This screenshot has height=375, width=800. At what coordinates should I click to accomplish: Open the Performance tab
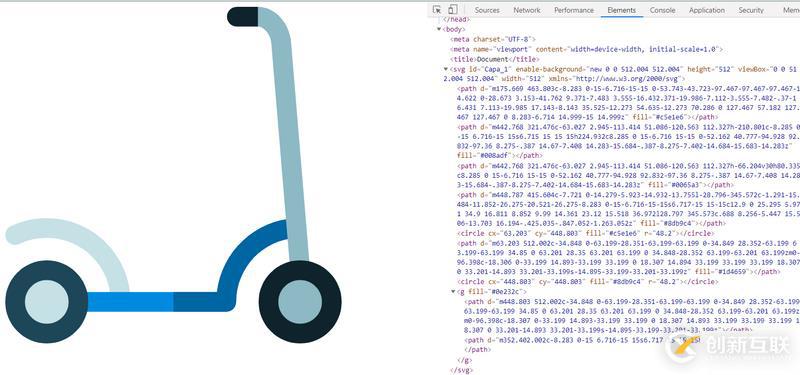(x=573, y=10)
